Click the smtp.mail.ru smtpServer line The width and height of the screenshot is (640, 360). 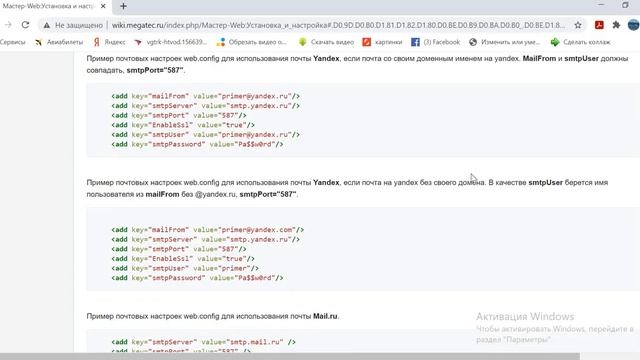203,342
